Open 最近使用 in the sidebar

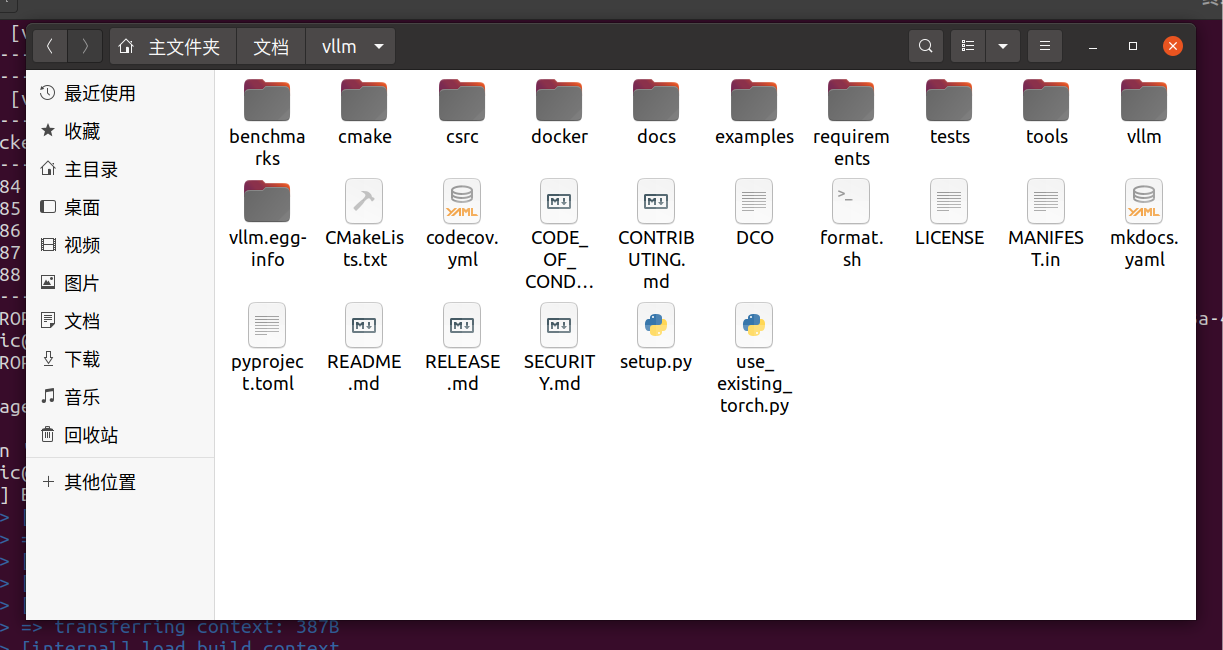pos(120,93)
